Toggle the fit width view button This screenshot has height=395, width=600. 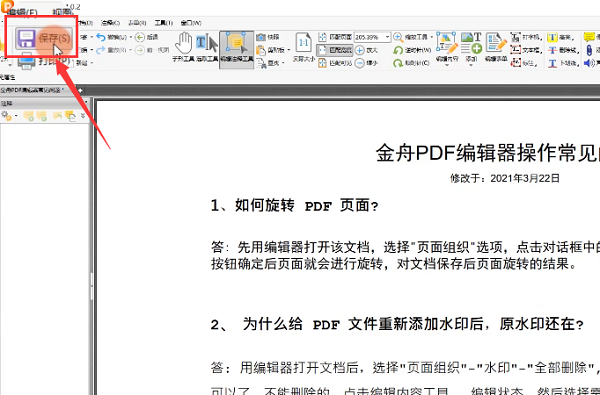click(x=335, y=50)
